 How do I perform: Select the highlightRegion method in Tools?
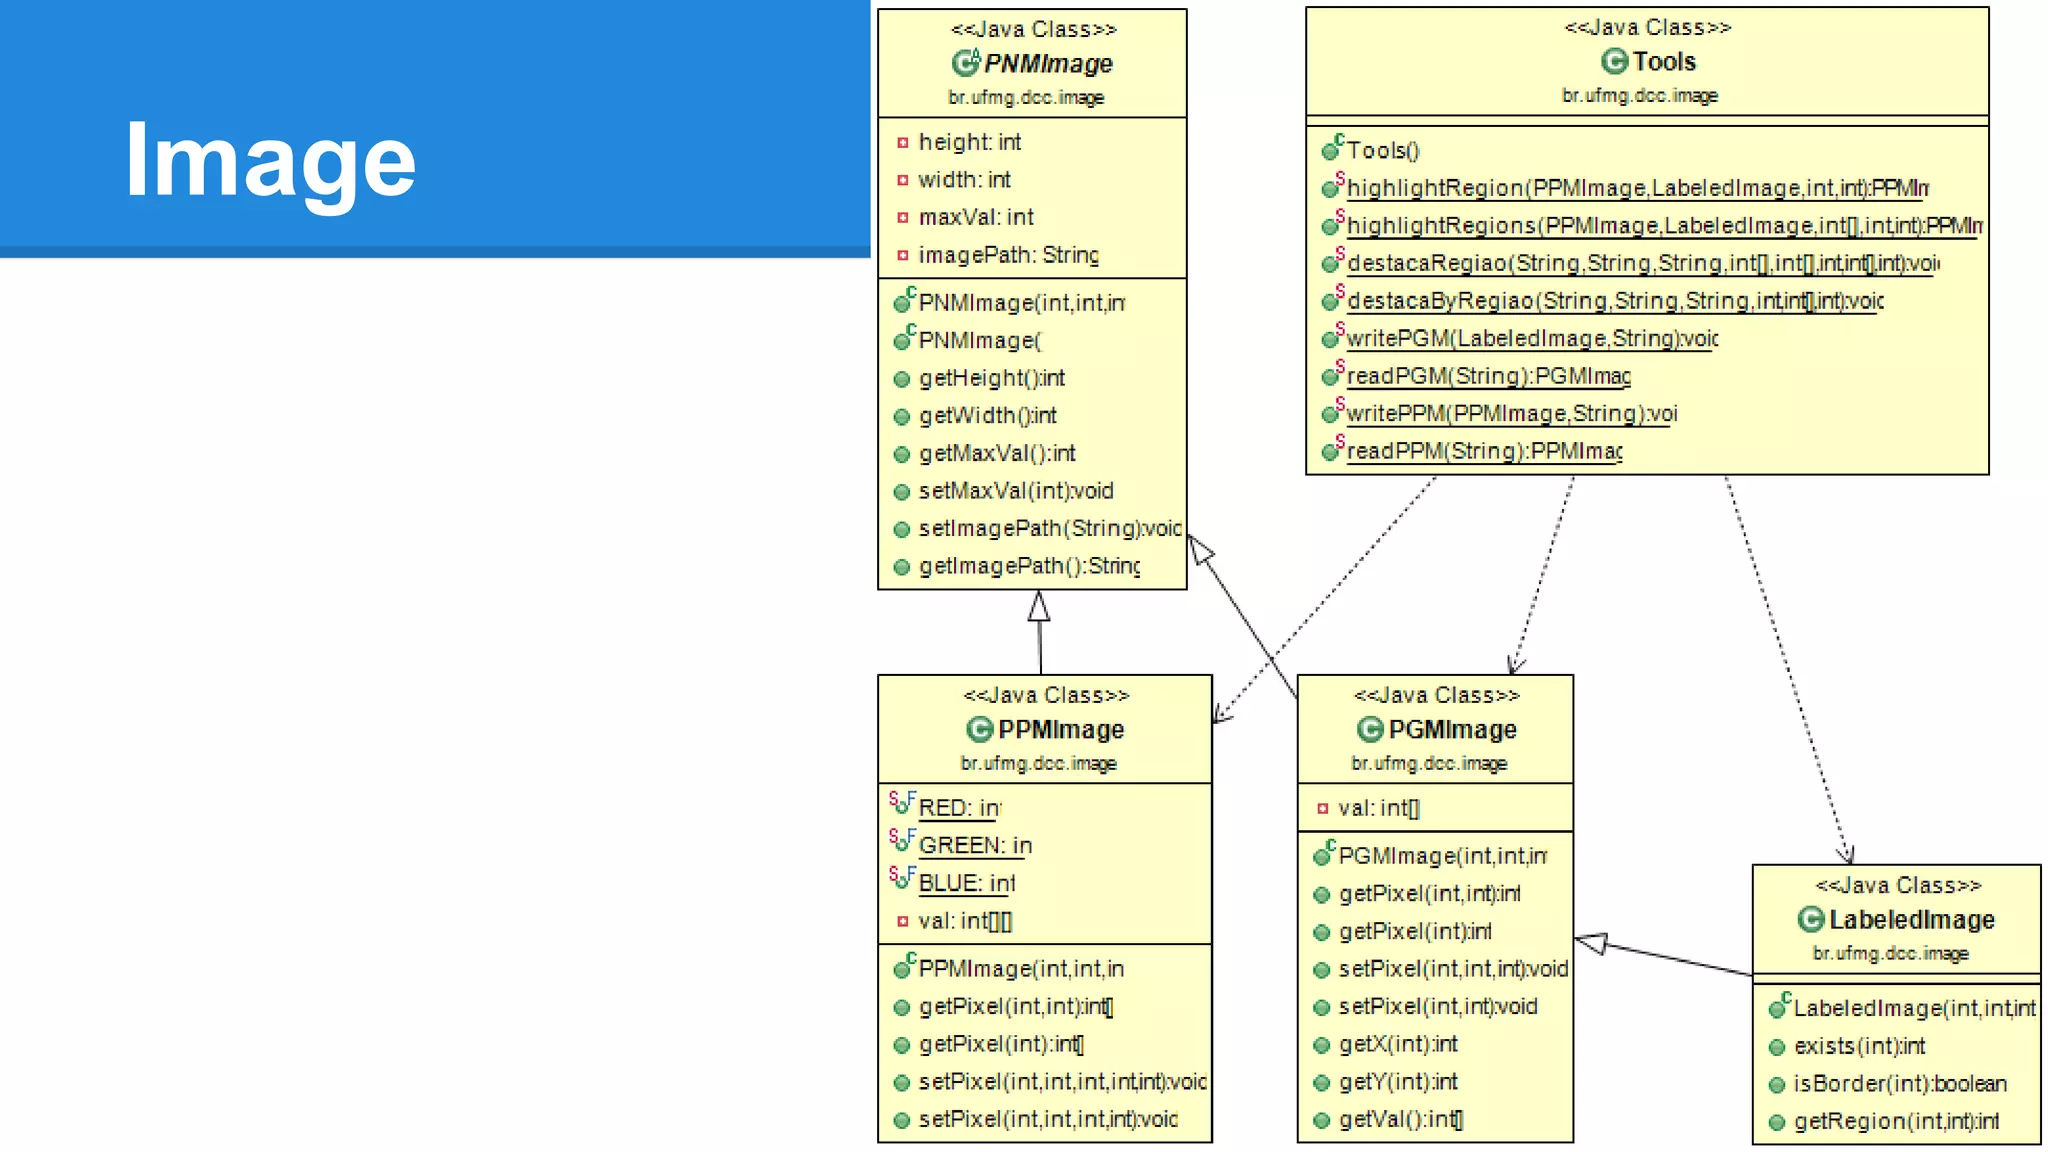pos(1636,188)
